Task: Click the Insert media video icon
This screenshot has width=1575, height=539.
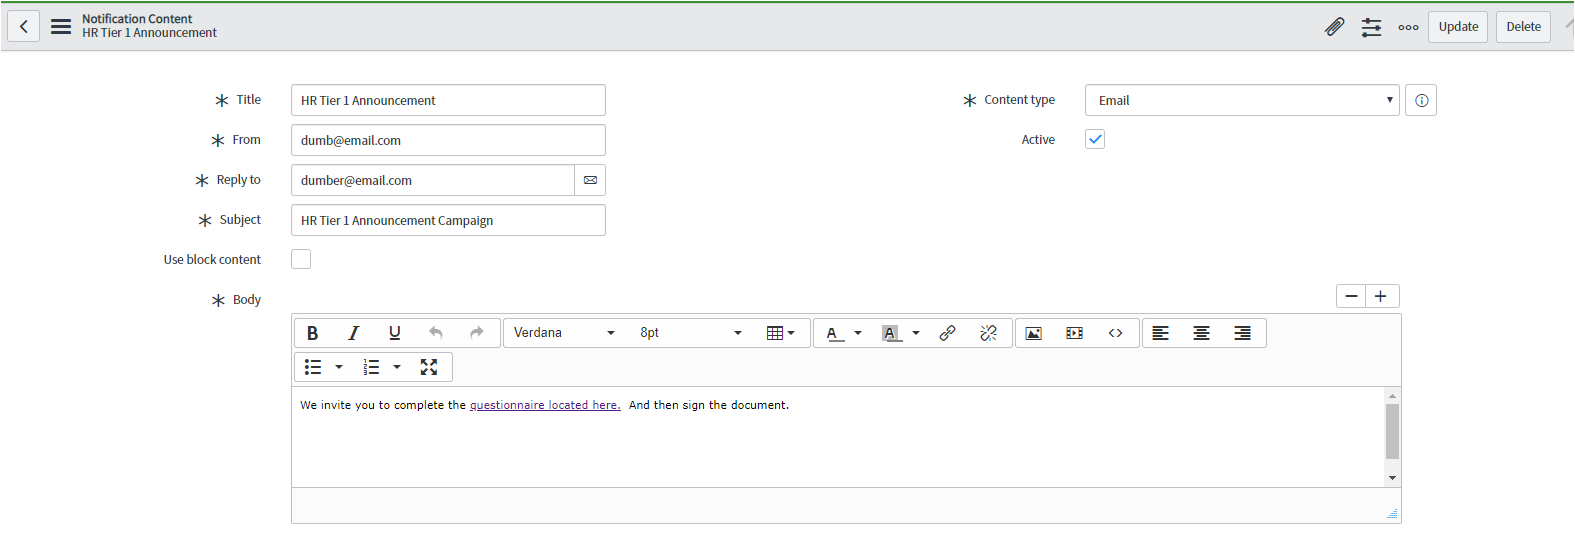Action: (1075, 333)
